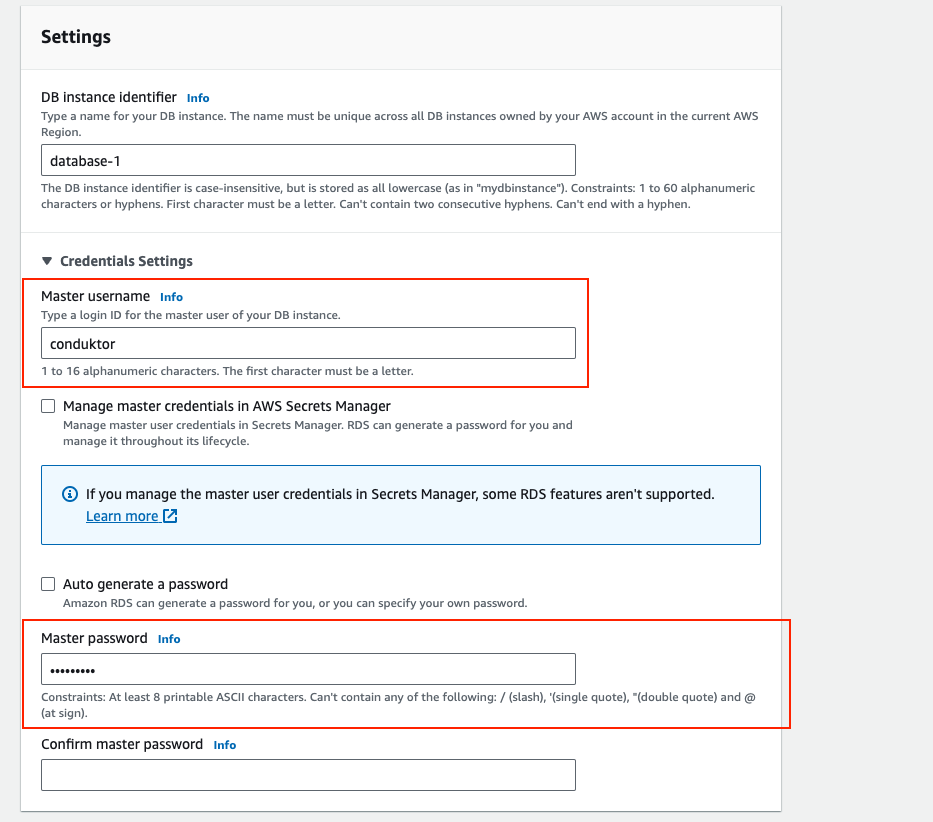Image resolution: width=933 pixels, height=822 pixels.
Task: Click the Info link next to Confirm master password
Action: [224, 744]
